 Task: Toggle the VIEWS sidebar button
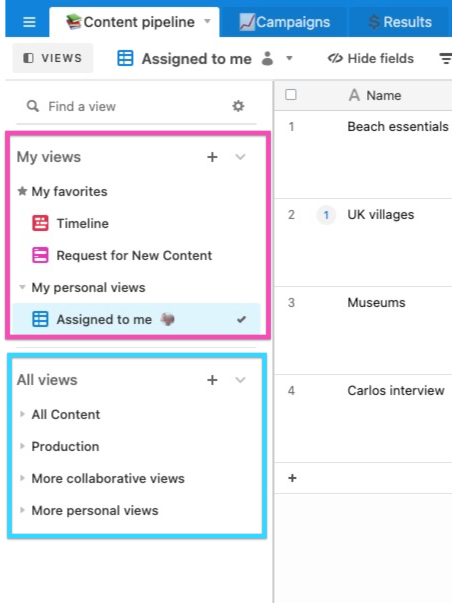point(53,58)
